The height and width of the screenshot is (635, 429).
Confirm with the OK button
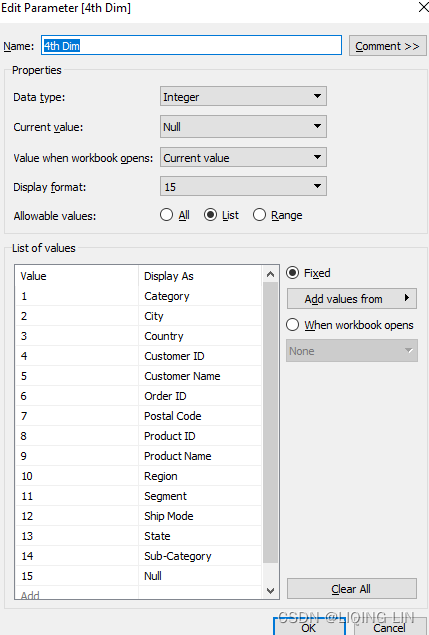pyautogui.click(x=309, y=627)
